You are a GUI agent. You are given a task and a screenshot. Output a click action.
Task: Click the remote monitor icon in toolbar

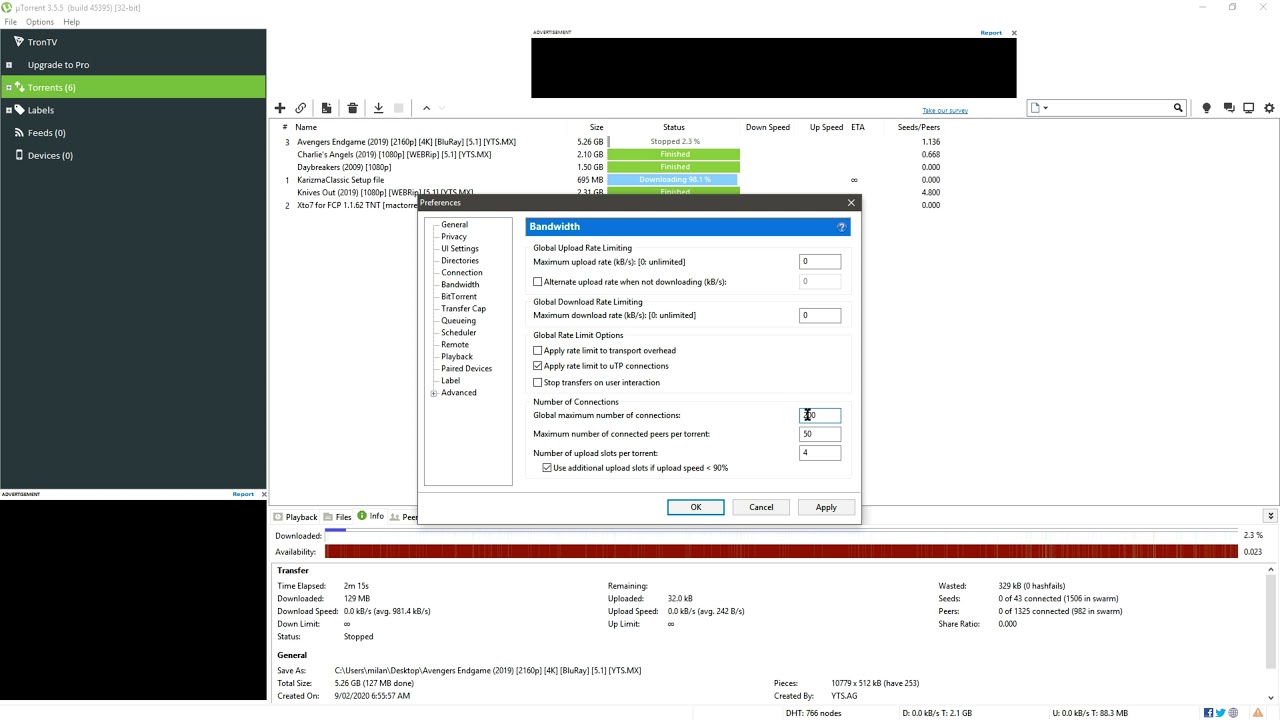1249,108
